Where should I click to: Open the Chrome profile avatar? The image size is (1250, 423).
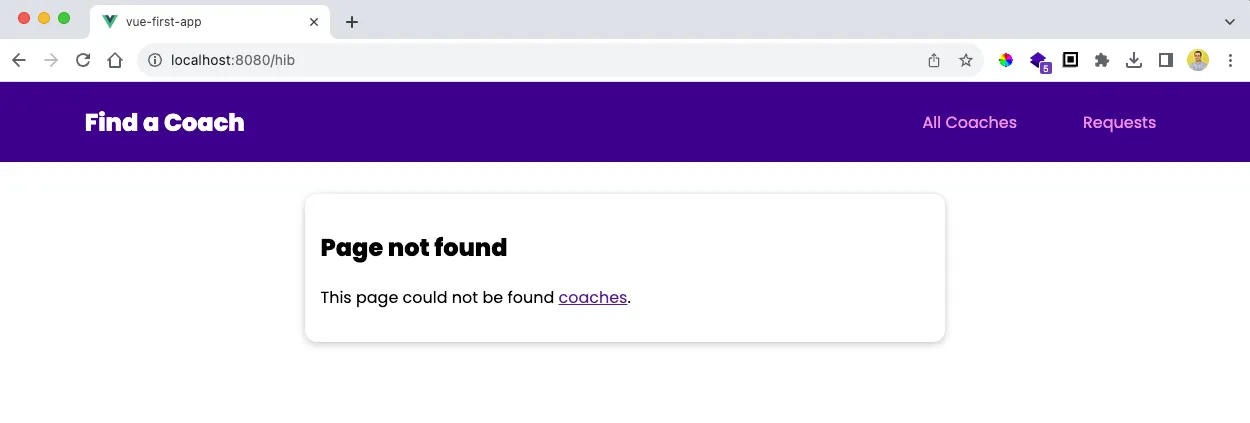(1198, 60)
